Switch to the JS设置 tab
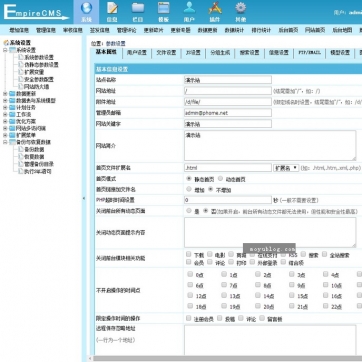Image resolution: width=362 pixels, height=362 pixels. [x=193, y=53]
